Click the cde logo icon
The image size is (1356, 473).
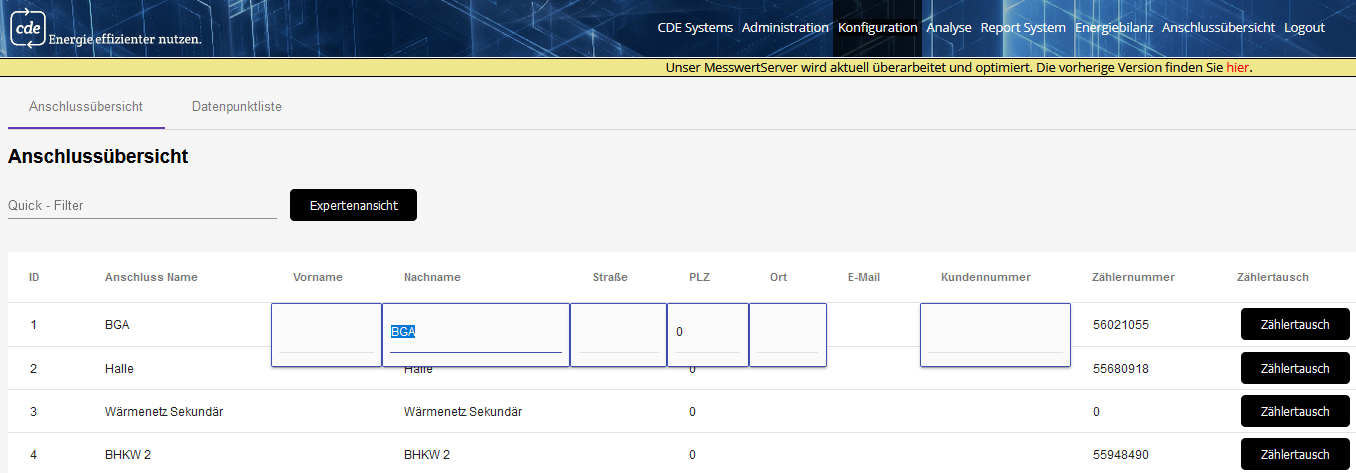(x=27, y=29)
